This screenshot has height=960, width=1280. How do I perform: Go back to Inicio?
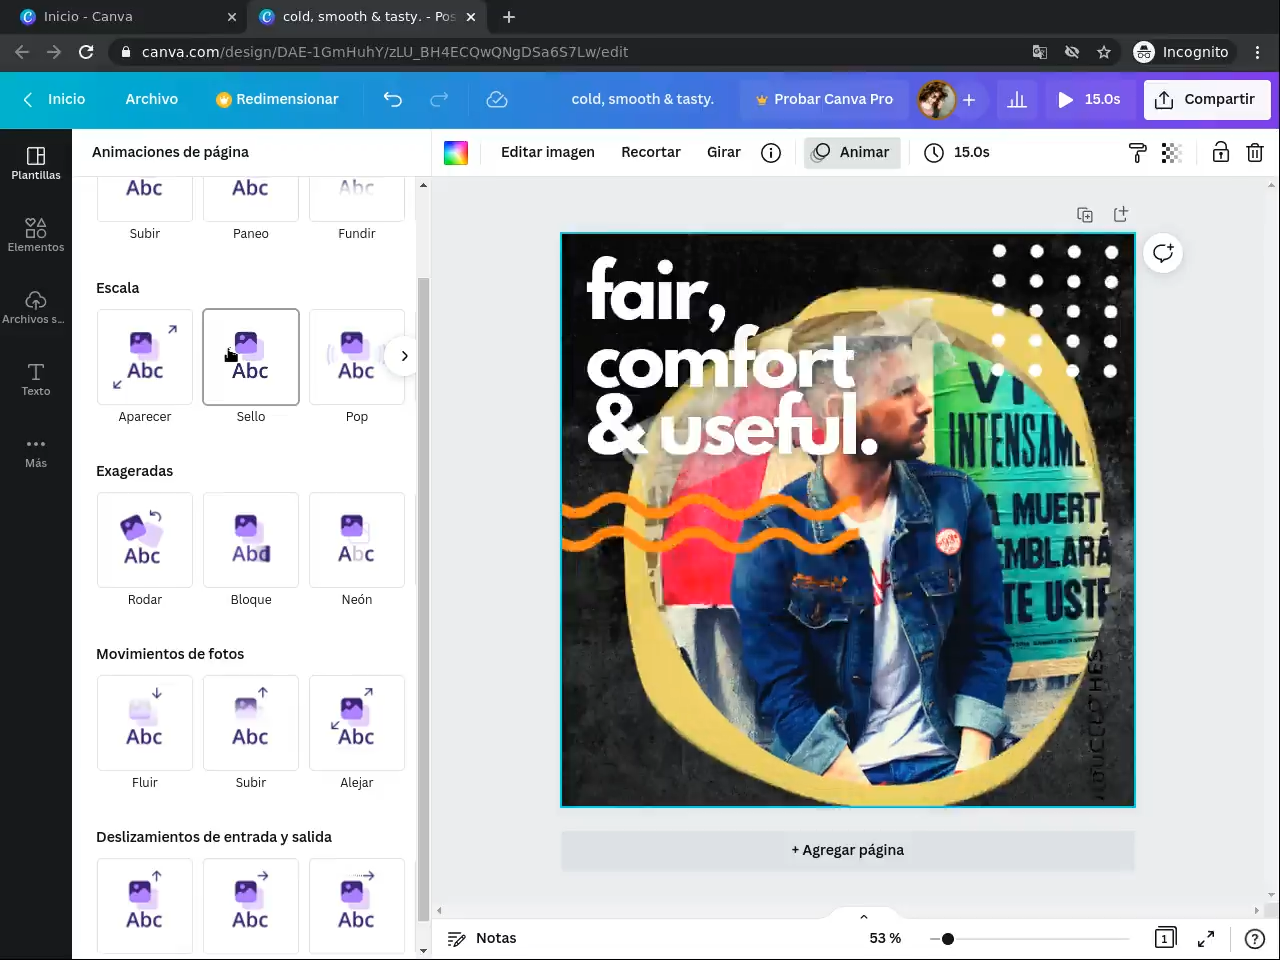pos(54,99)
